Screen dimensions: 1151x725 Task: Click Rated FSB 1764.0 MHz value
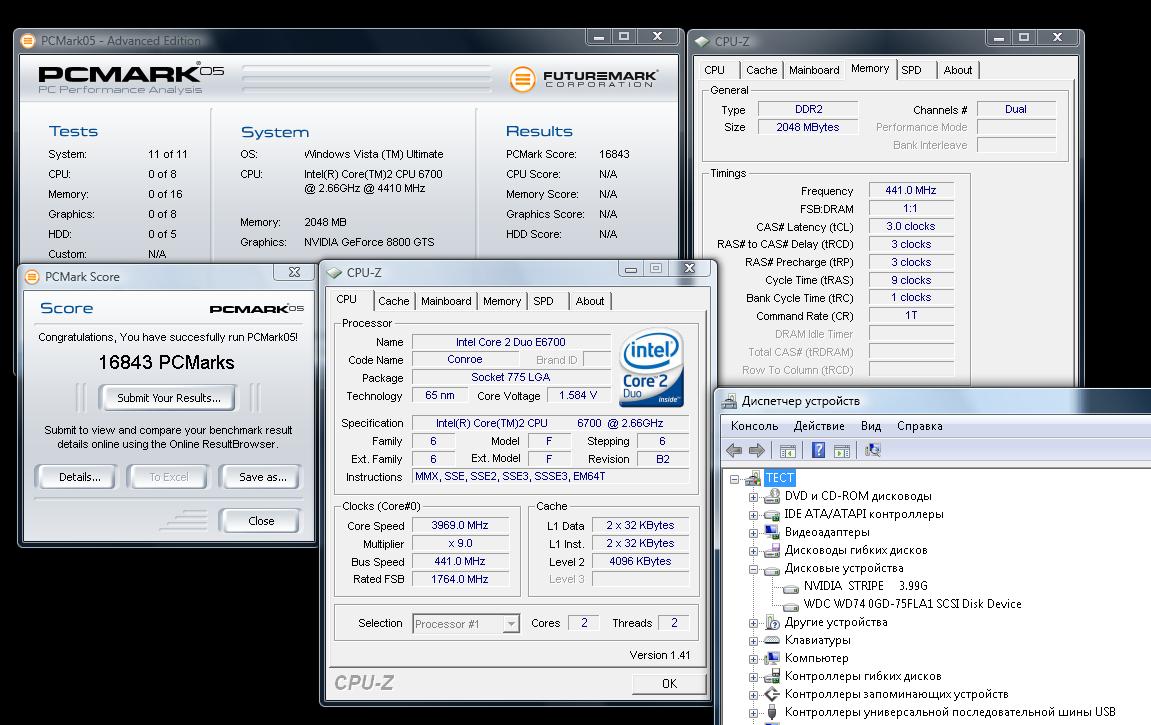click(460, 579)
